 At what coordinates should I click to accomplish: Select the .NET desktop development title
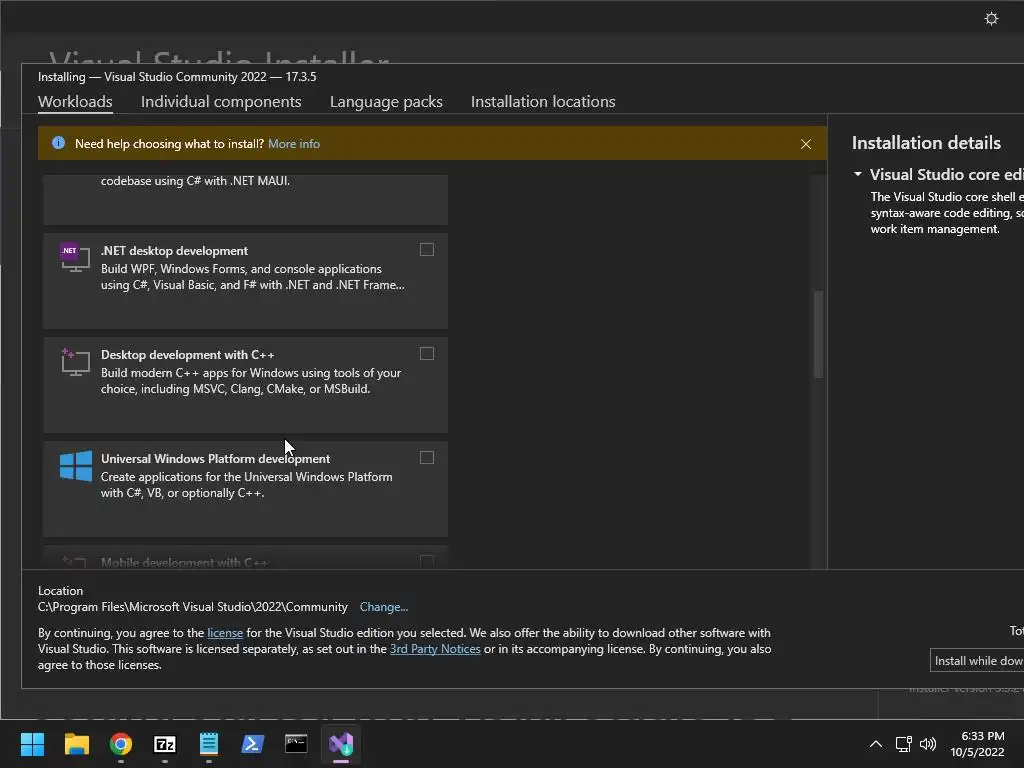[174, 251]
